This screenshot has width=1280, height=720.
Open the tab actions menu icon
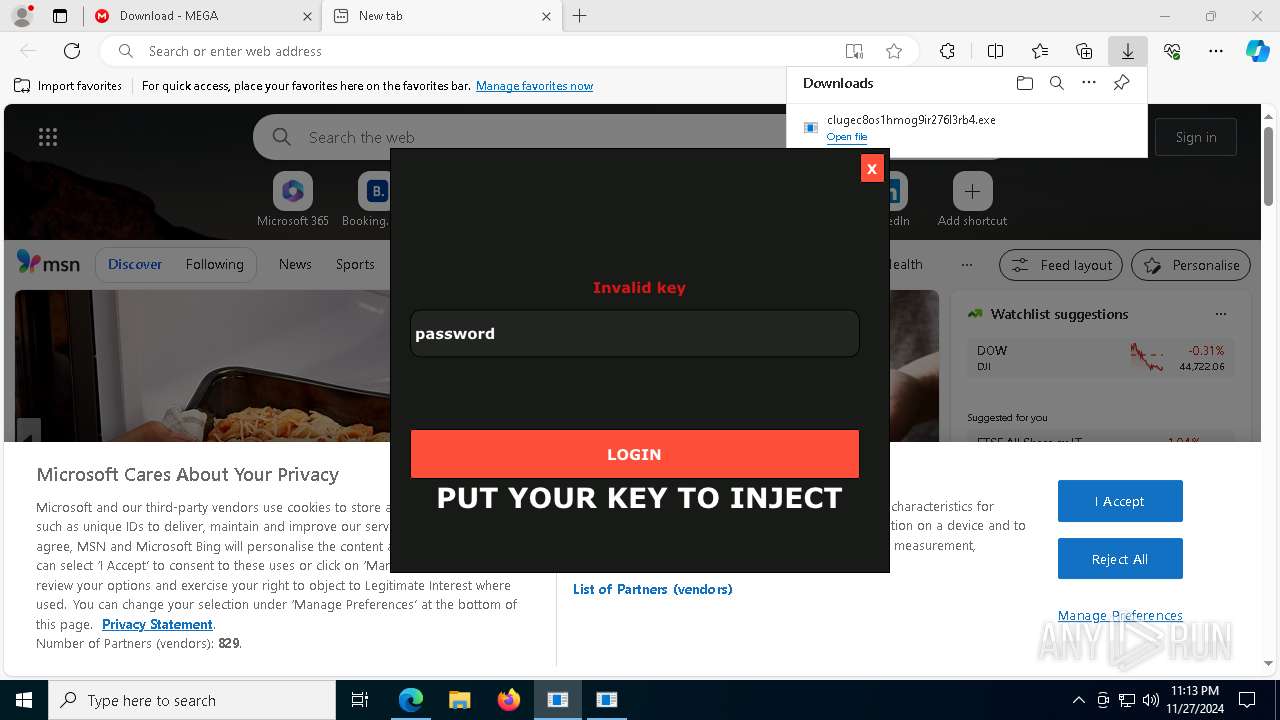click(60, 16)
